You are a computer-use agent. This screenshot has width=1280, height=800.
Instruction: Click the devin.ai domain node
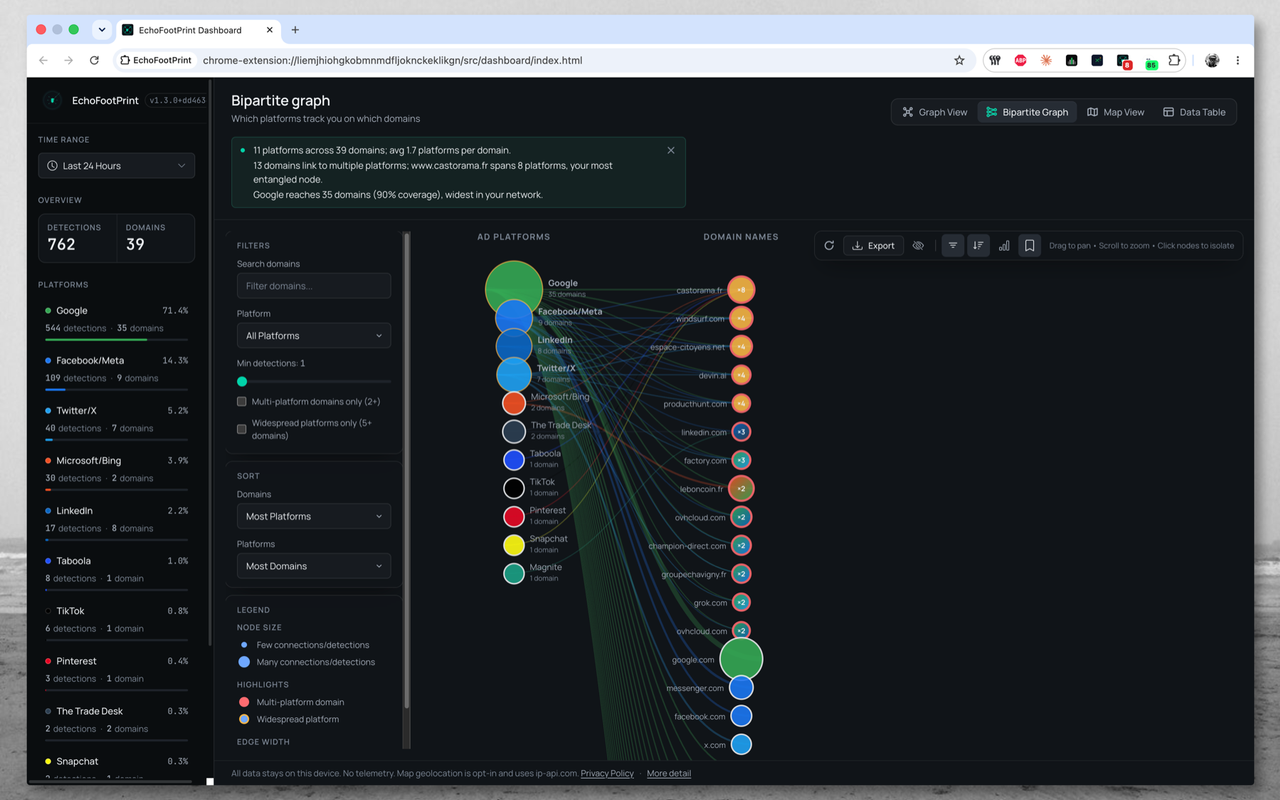(x=741, y=375)
